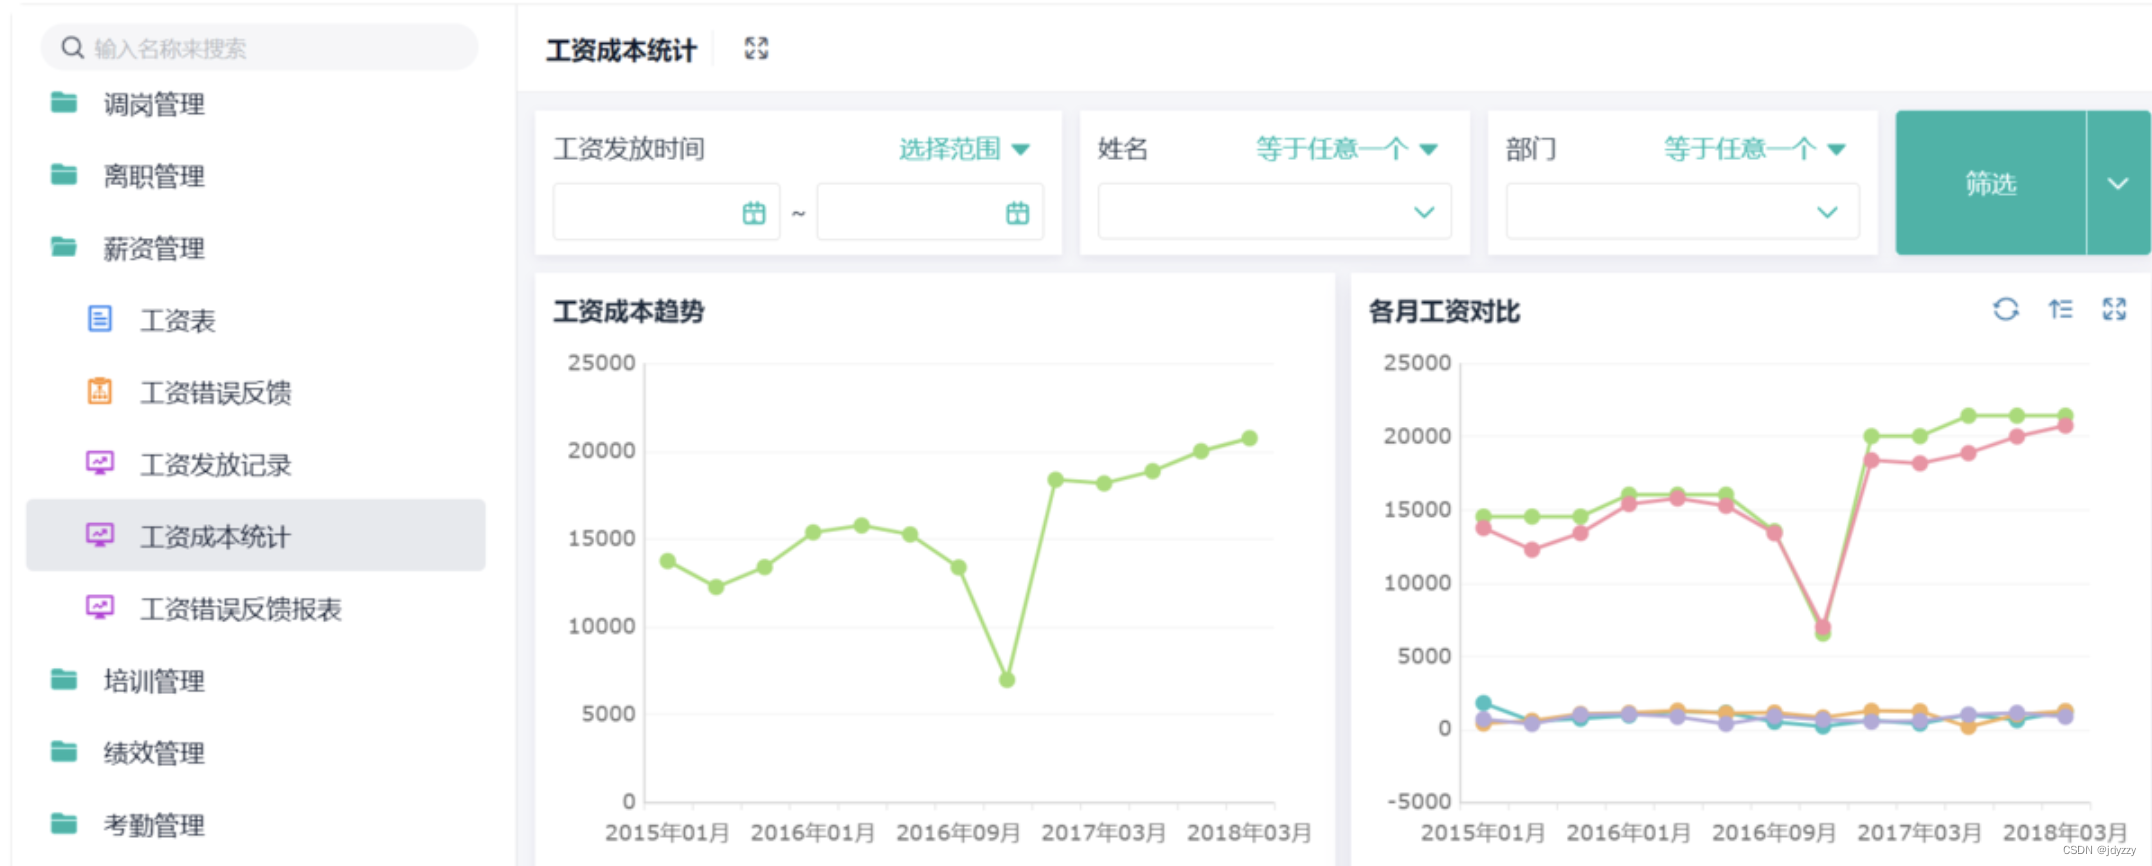Click the 薪资管理 folder icon

point(64,246)
